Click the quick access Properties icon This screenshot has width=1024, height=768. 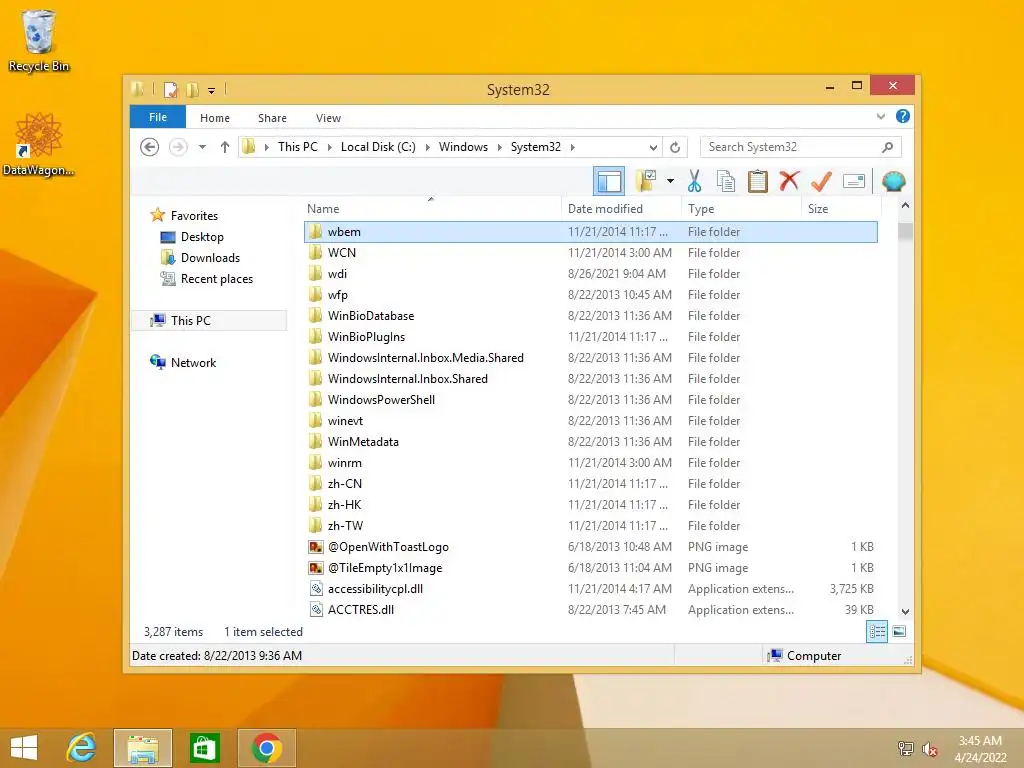coord(170,89)
